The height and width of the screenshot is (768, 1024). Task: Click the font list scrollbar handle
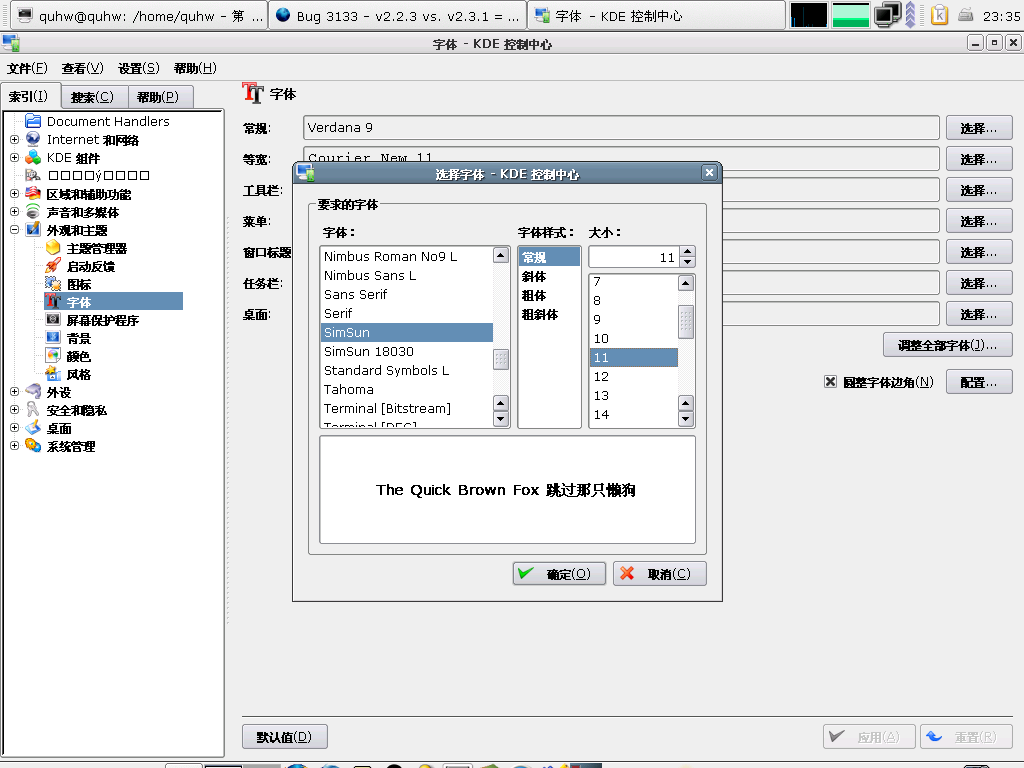pos(501,359)
